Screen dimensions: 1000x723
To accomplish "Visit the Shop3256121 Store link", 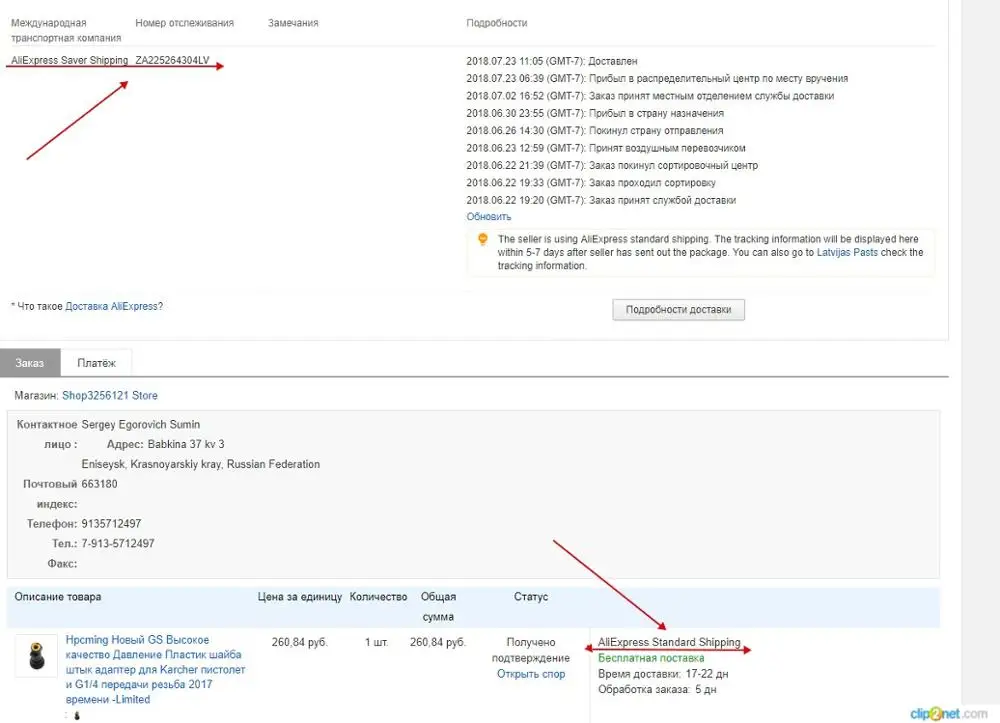I will pyautogui.click(x=110, y=396).
